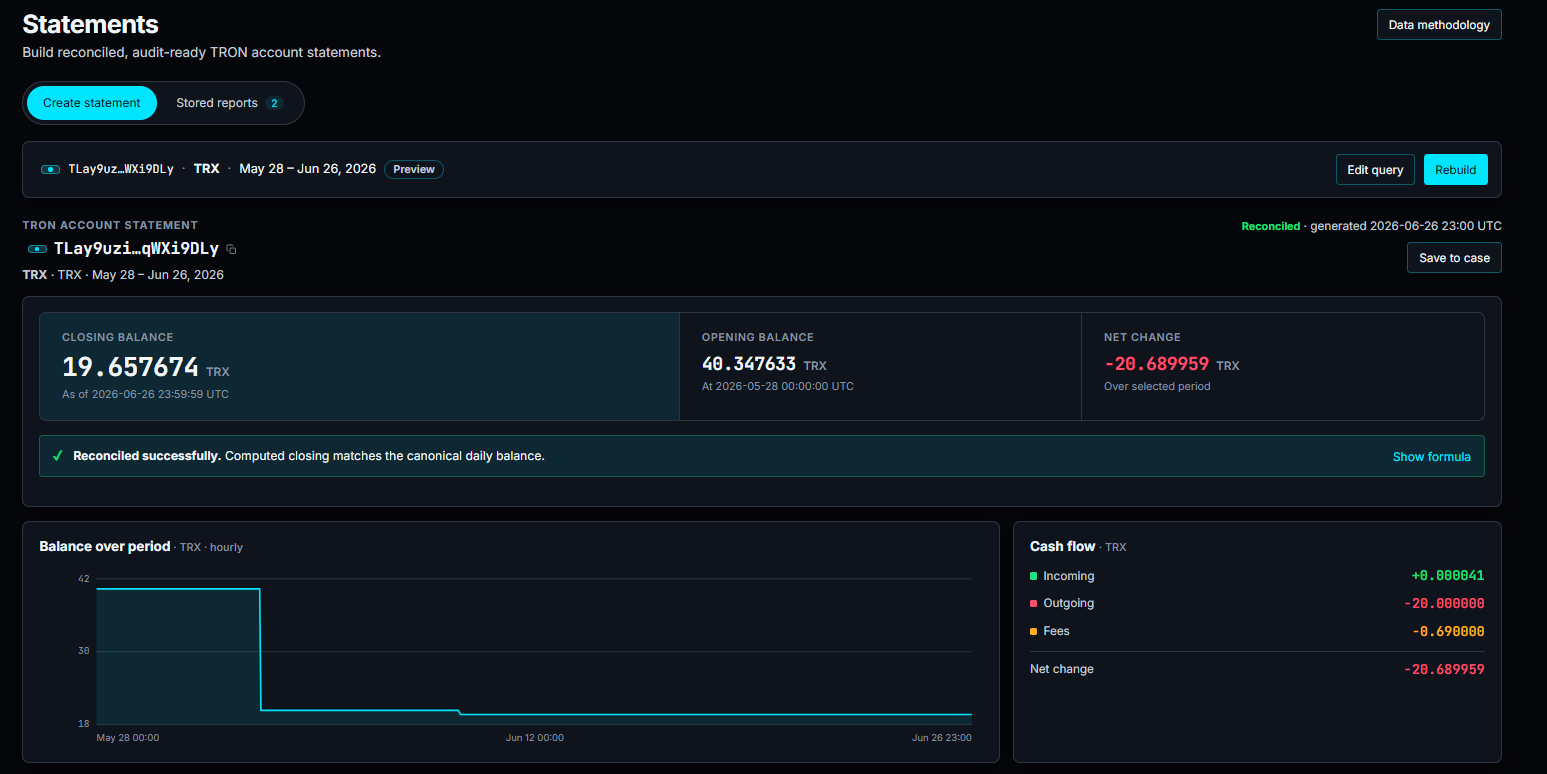Open the Stored reports tab
The width and height of the screenshot is (1547, 774).
coord(230,103)
